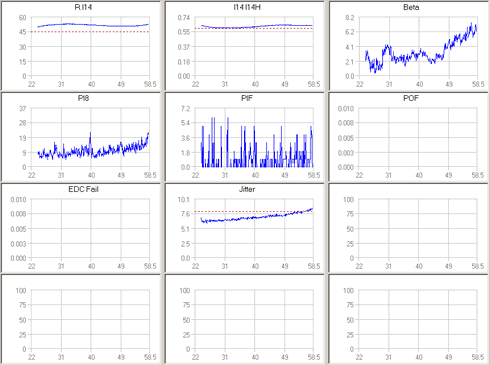Open the Beta graph panel
This screenshot has height=365, width=490.
(409, 46)
